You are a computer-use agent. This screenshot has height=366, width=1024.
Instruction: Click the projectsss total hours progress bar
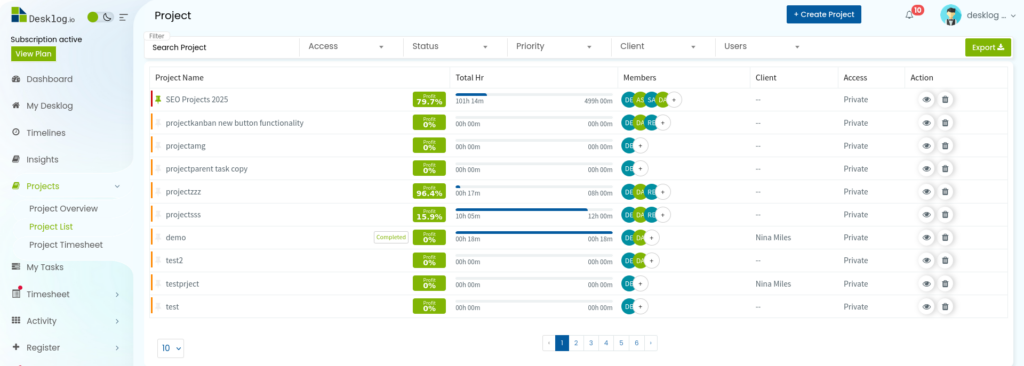(534, 209)
